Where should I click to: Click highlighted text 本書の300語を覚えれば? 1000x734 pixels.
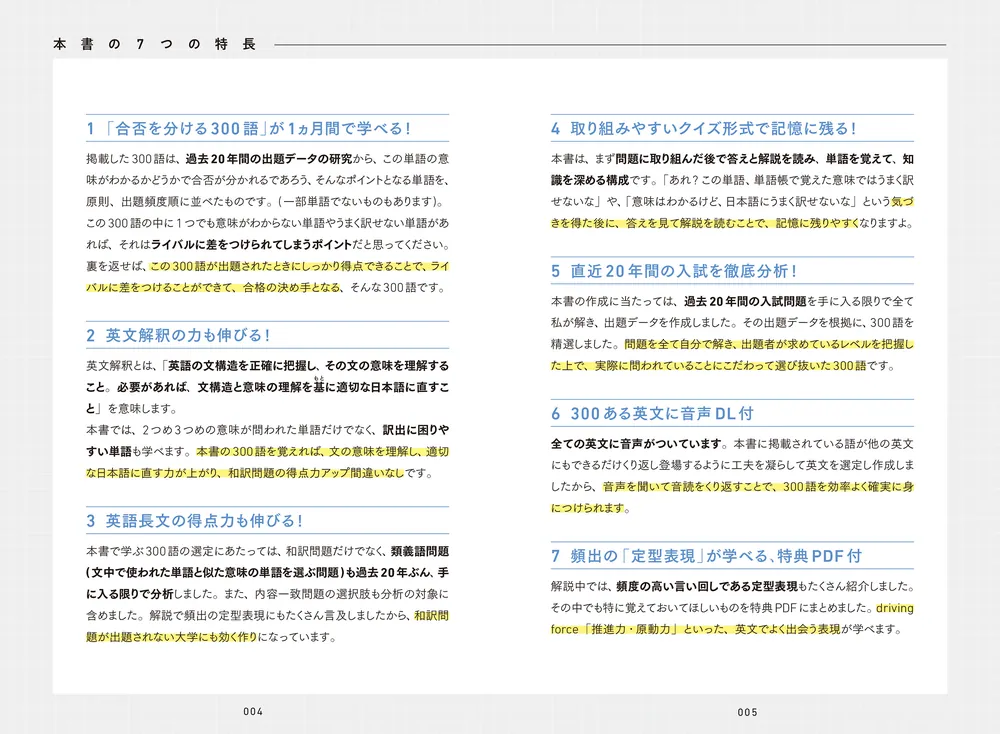coord(258,451)
